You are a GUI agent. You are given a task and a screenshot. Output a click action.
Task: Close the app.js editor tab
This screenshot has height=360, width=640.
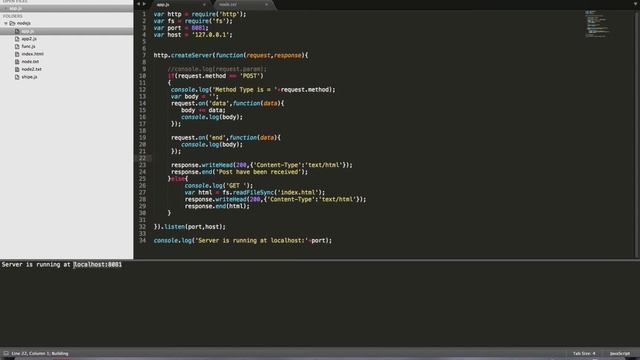point(204,4)
